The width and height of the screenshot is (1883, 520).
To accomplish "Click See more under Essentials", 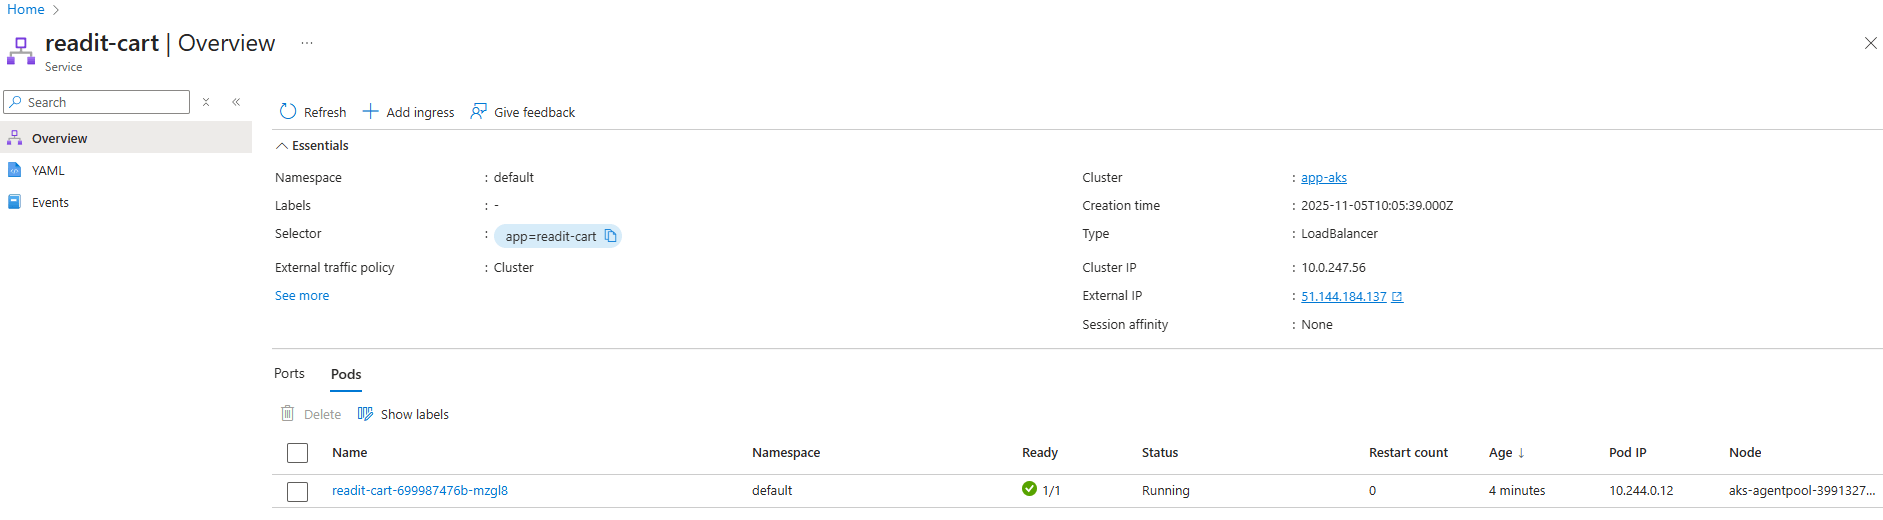I will pos(302,296).
